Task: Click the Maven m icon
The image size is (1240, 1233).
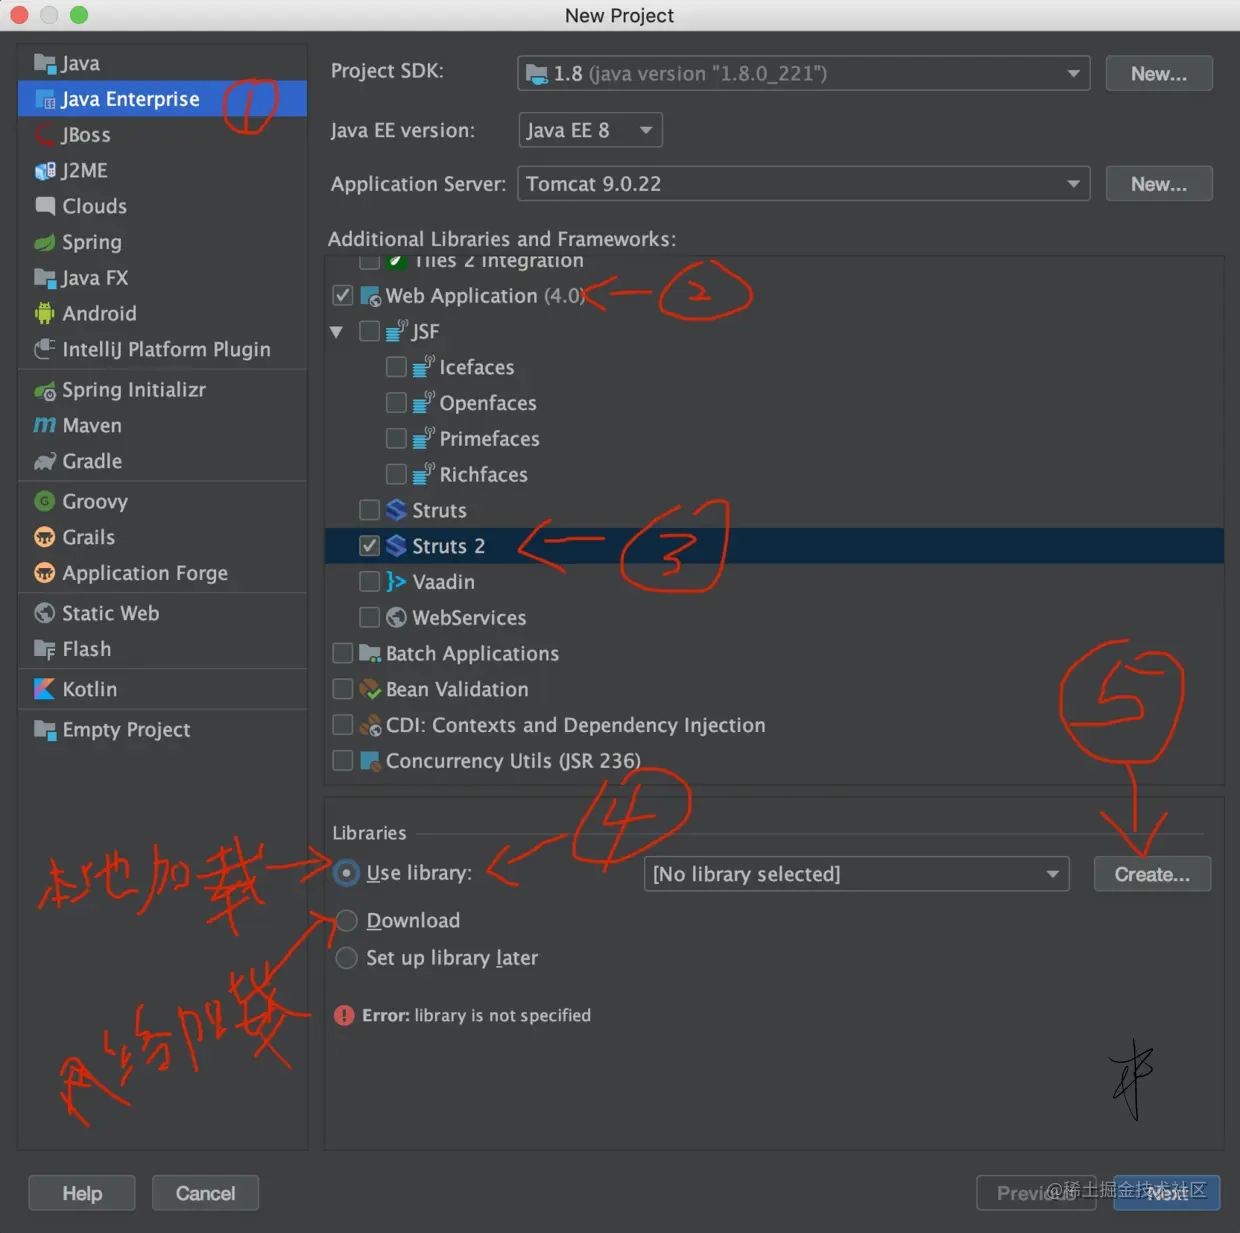Action: pyautogui.click(x=44, y=426)
